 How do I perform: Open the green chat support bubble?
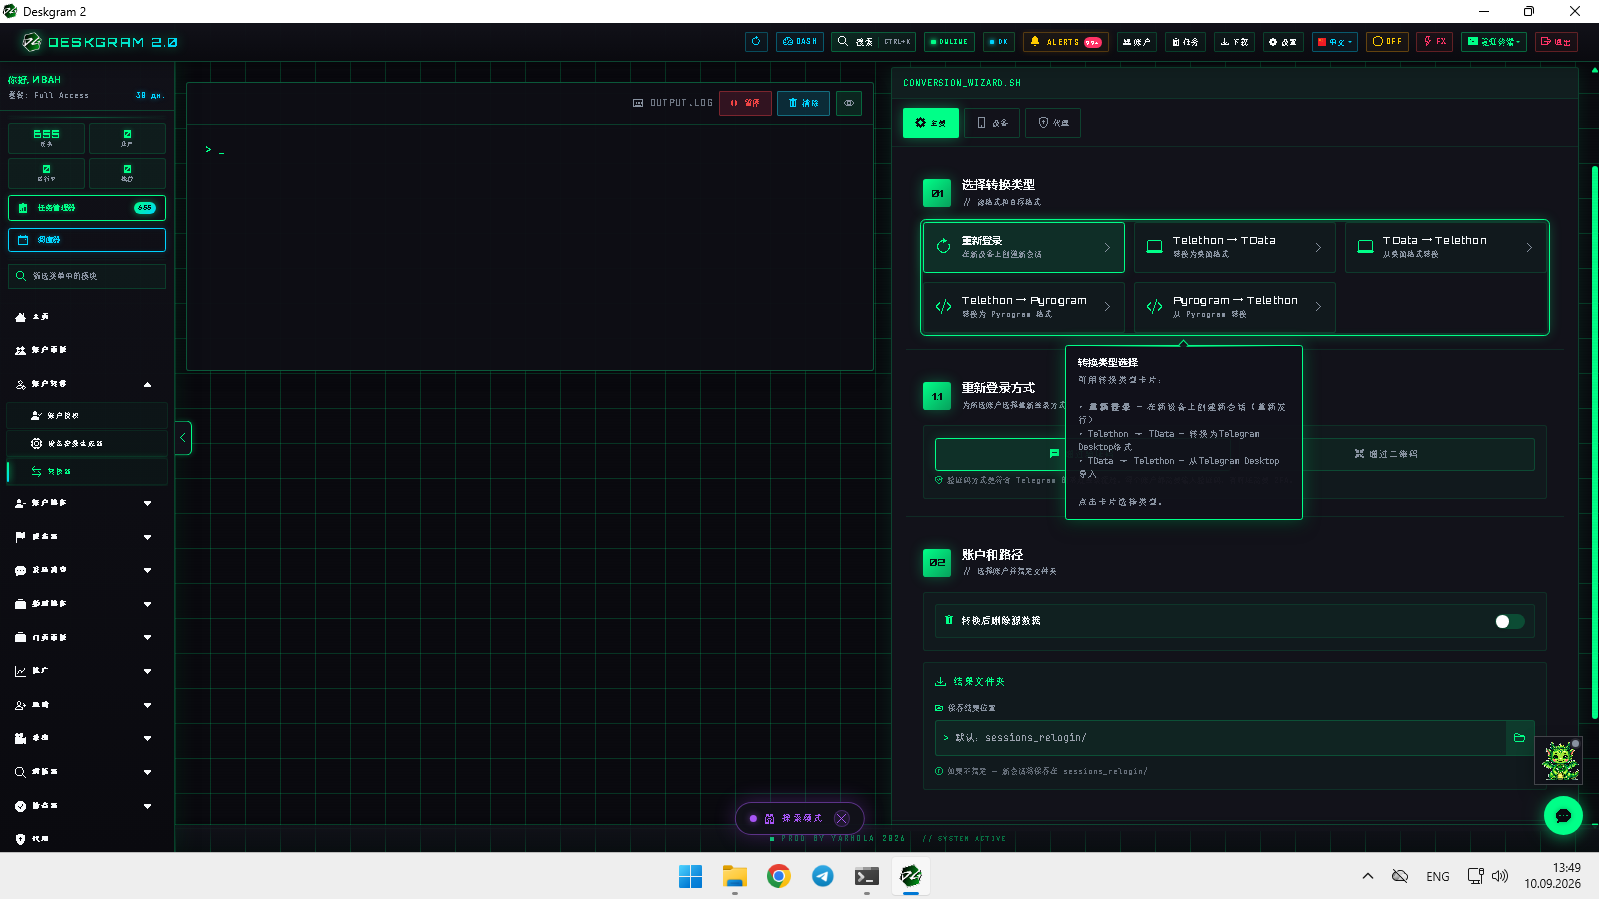coord(1563,815)
